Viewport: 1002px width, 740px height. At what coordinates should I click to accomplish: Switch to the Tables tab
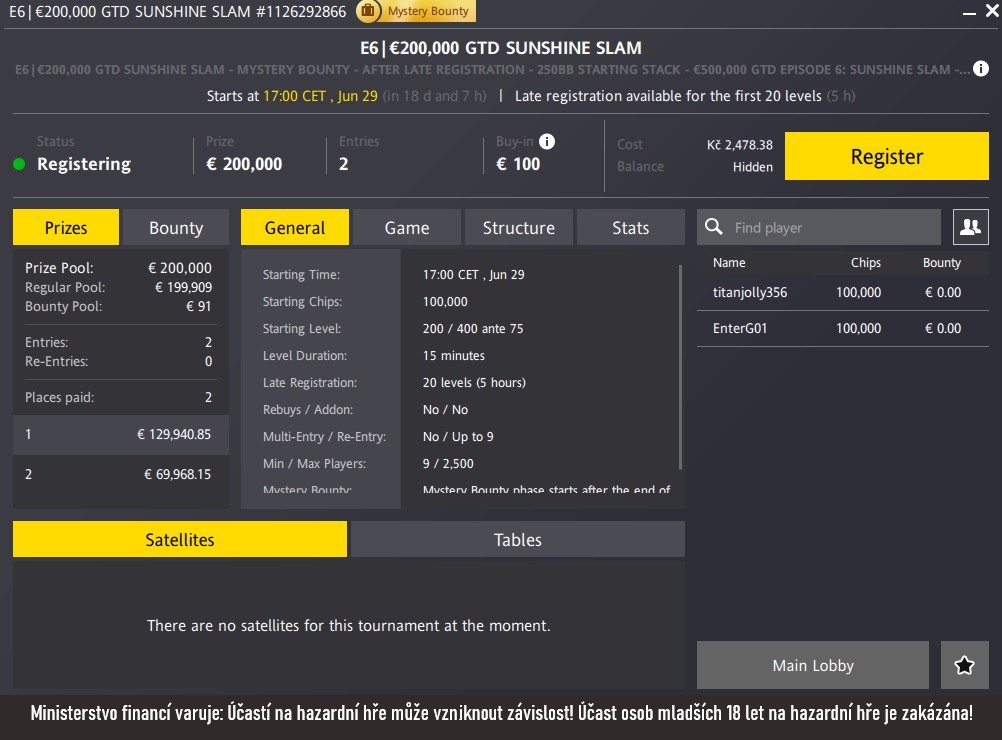point(517,539)
